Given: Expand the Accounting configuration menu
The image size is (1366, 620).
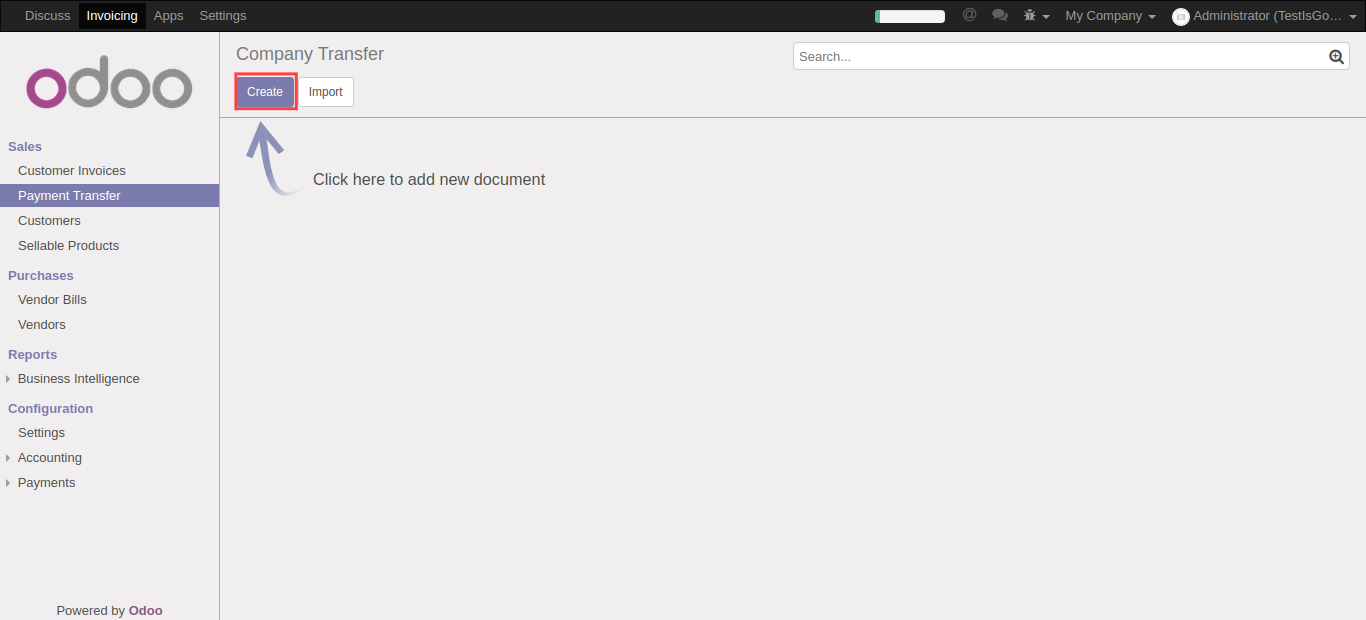Looking at the screenshot, I should [x=49, y=458].
